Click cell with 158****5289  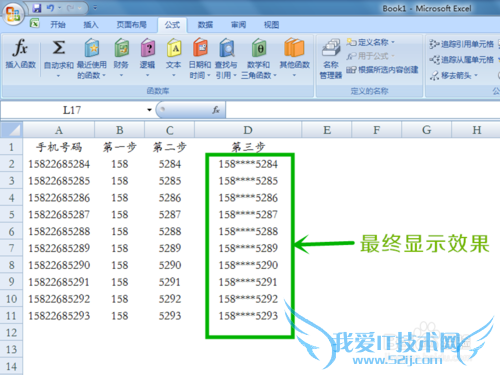click(248, 248)
